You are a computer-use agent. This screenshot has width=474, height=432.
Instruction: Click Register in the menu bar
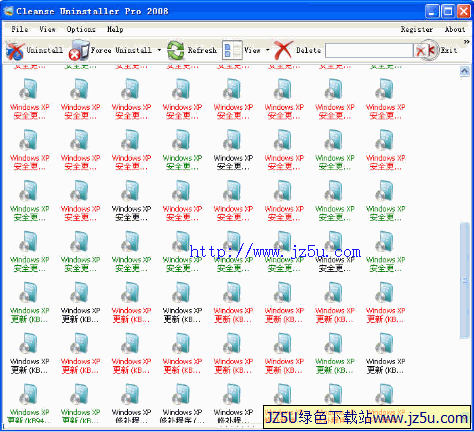[x=417, y=29]
